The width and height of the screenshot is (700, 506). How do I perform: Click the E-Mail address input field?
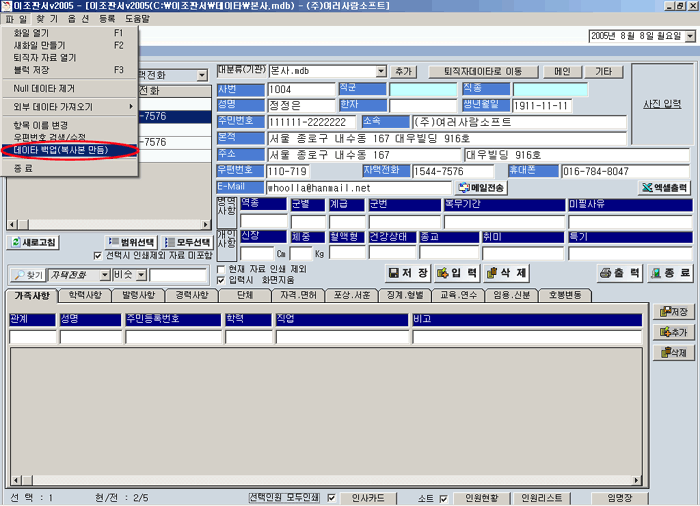[x=359, y=187]
